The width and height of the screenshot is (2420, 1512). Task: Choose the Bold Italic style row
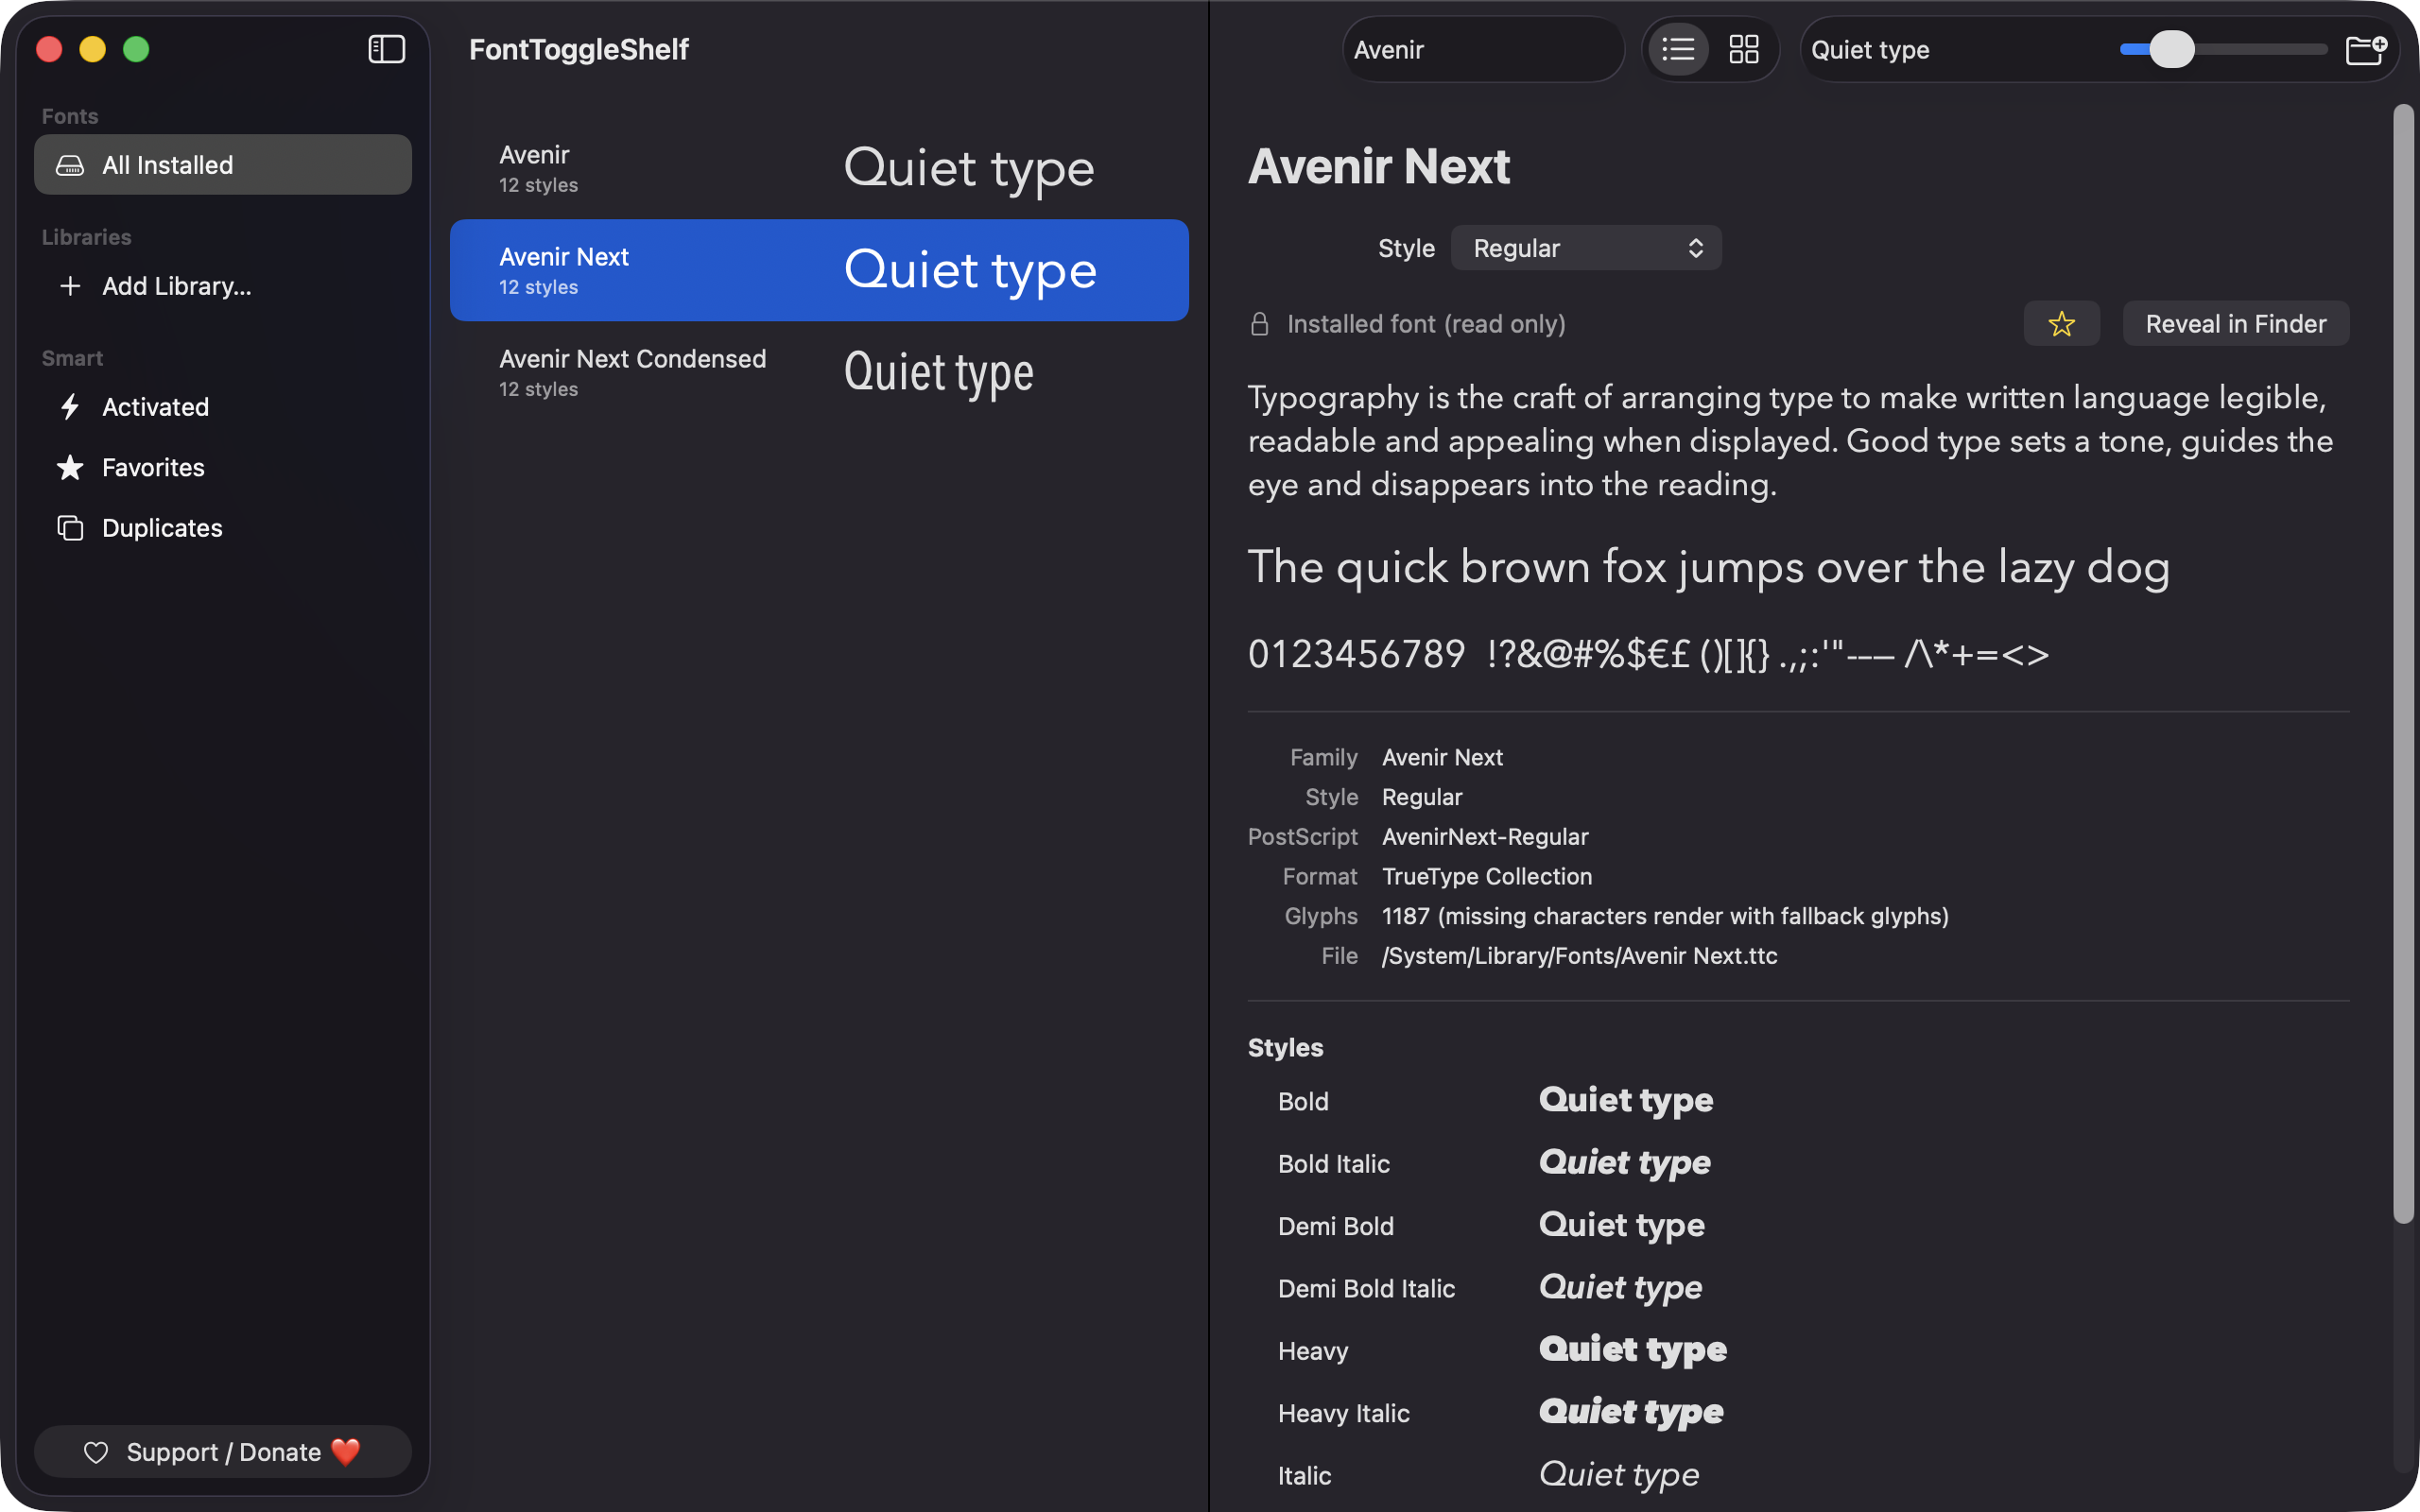[x=1798, y=1163]
